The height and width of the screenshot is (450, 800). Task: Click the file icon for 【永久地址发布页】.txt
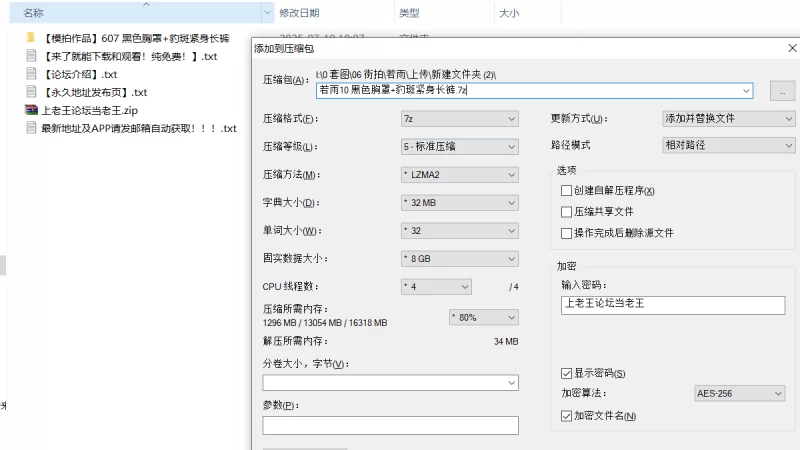tap(32, 92)
